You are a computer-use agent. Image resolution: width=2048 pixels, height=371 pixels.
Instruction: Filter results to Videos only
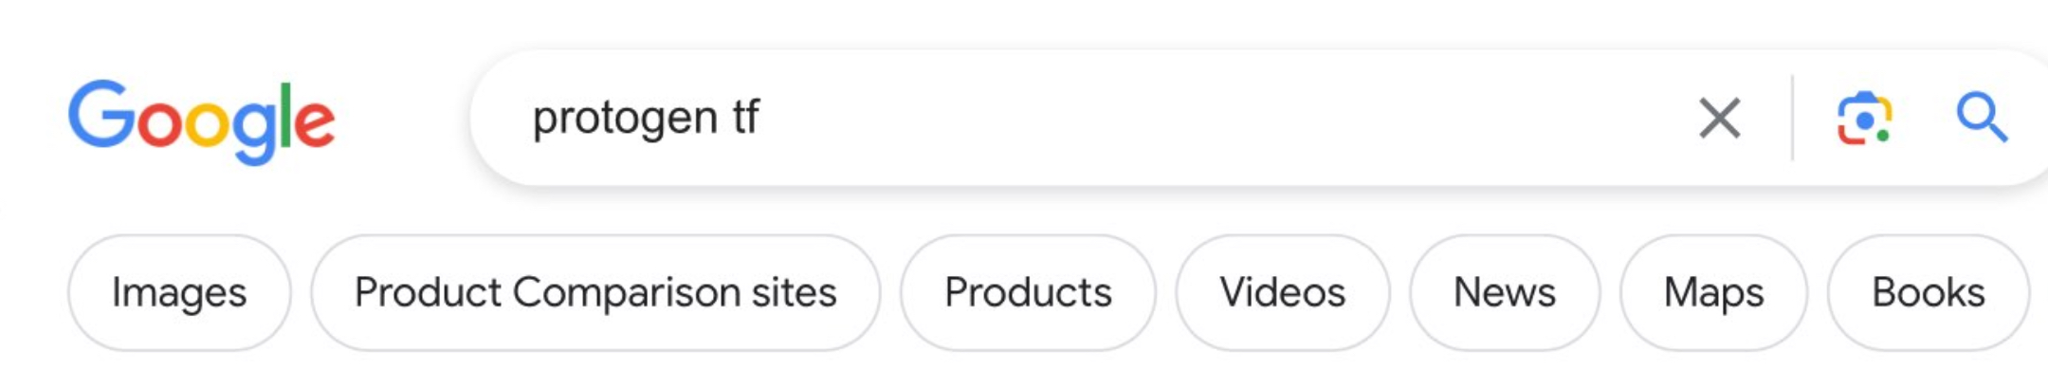pos(1282,293)
